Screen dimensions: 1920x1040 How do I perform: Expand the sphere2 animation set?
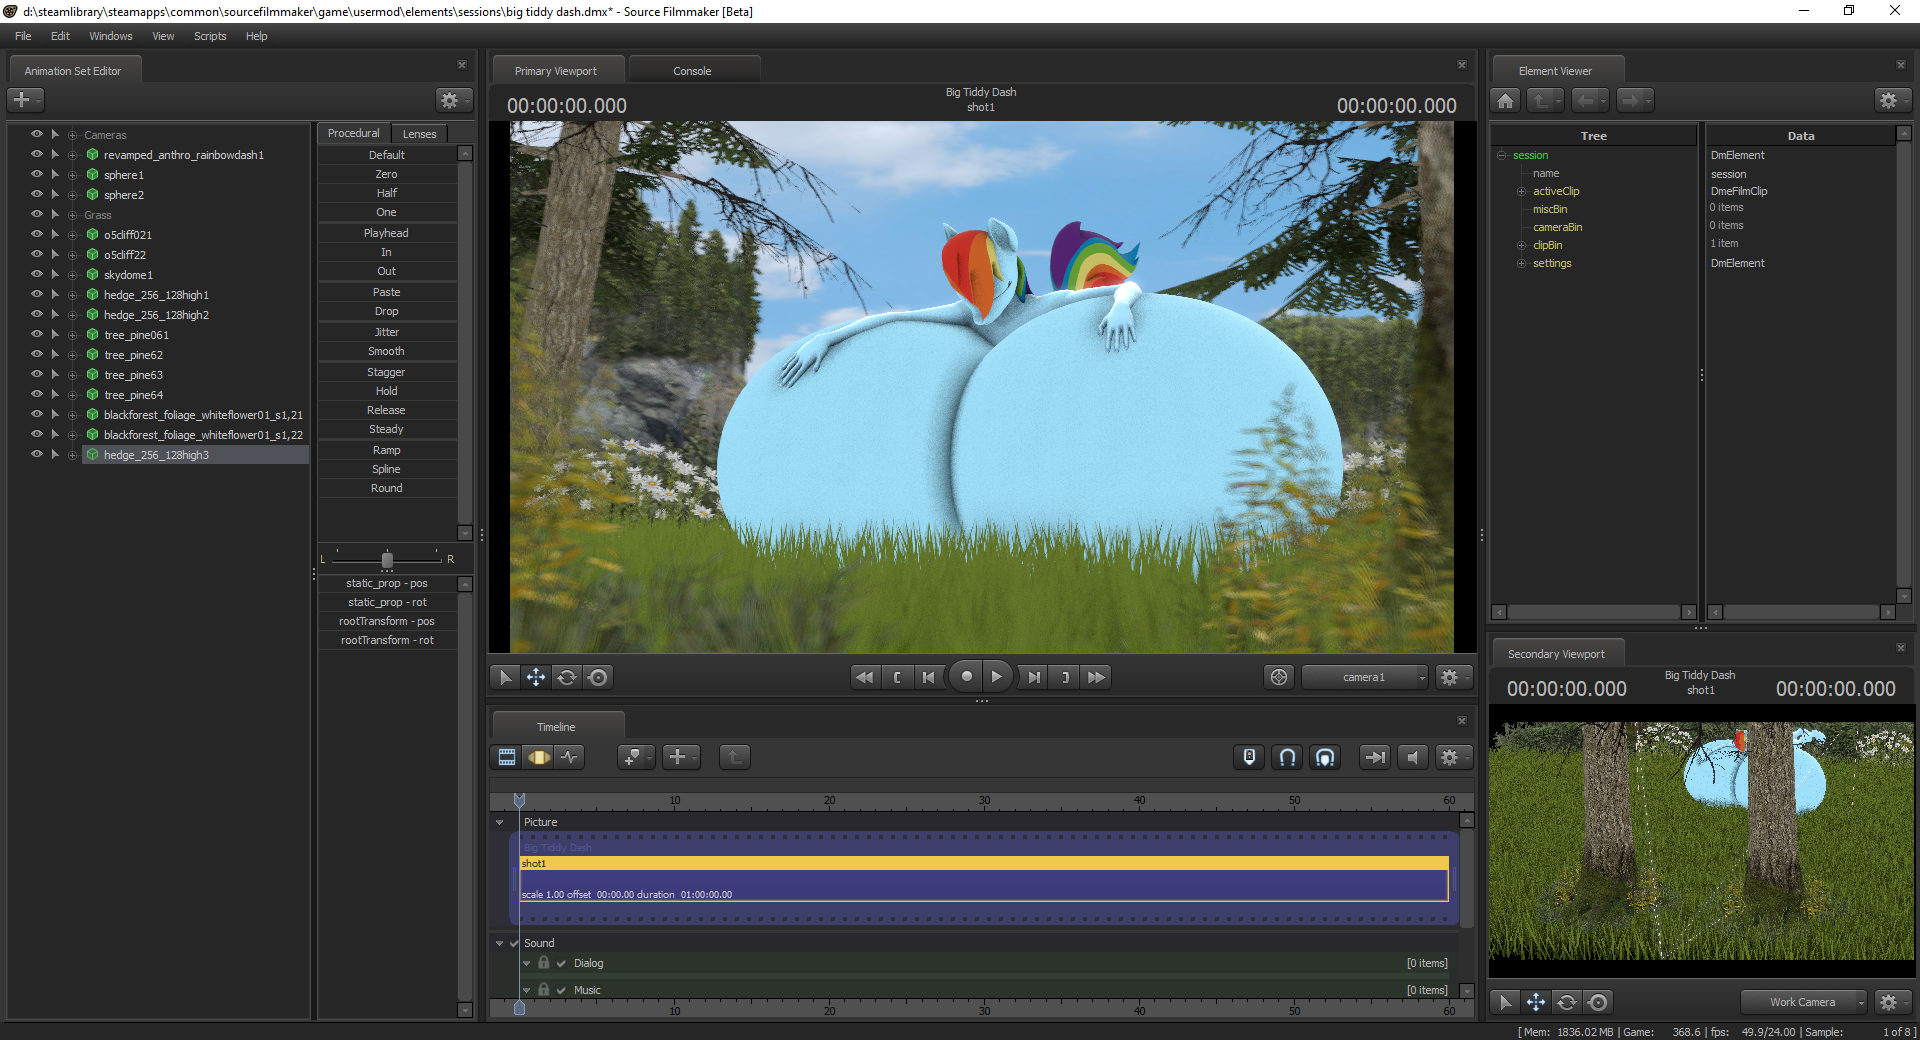coord(72,195)
